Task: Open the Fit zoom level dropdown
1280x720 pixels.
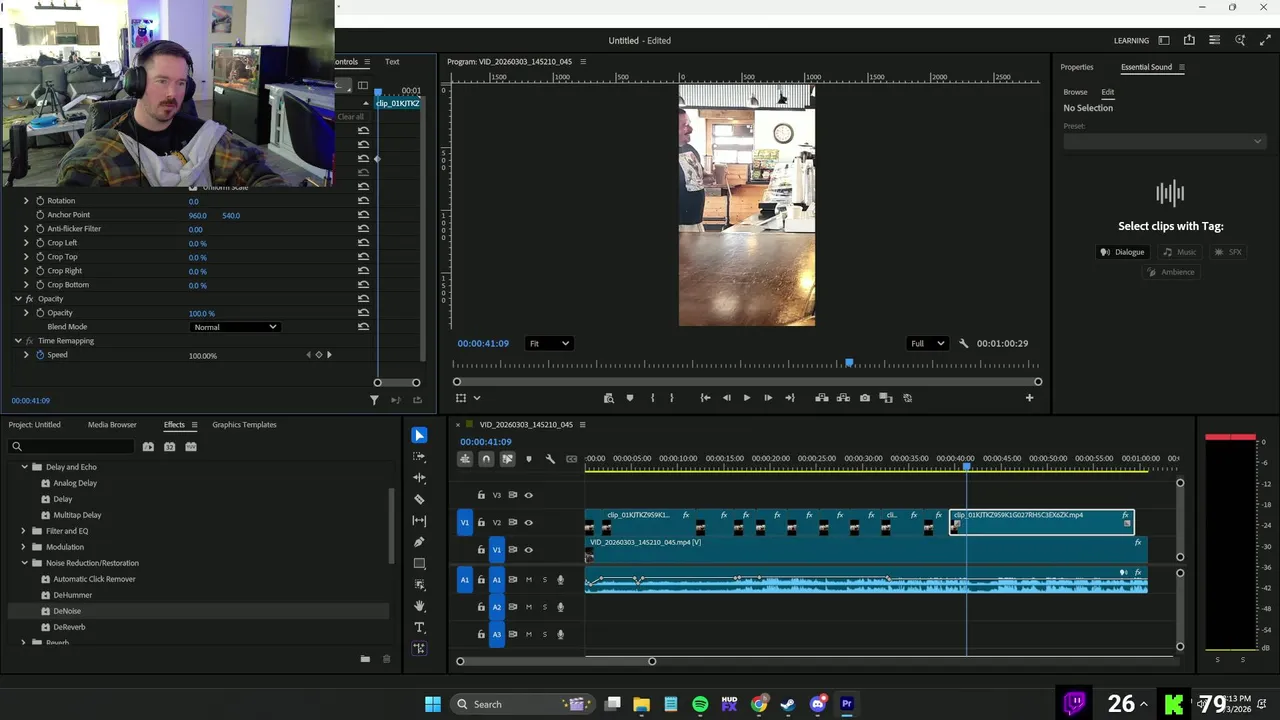Action: point(549,344)
